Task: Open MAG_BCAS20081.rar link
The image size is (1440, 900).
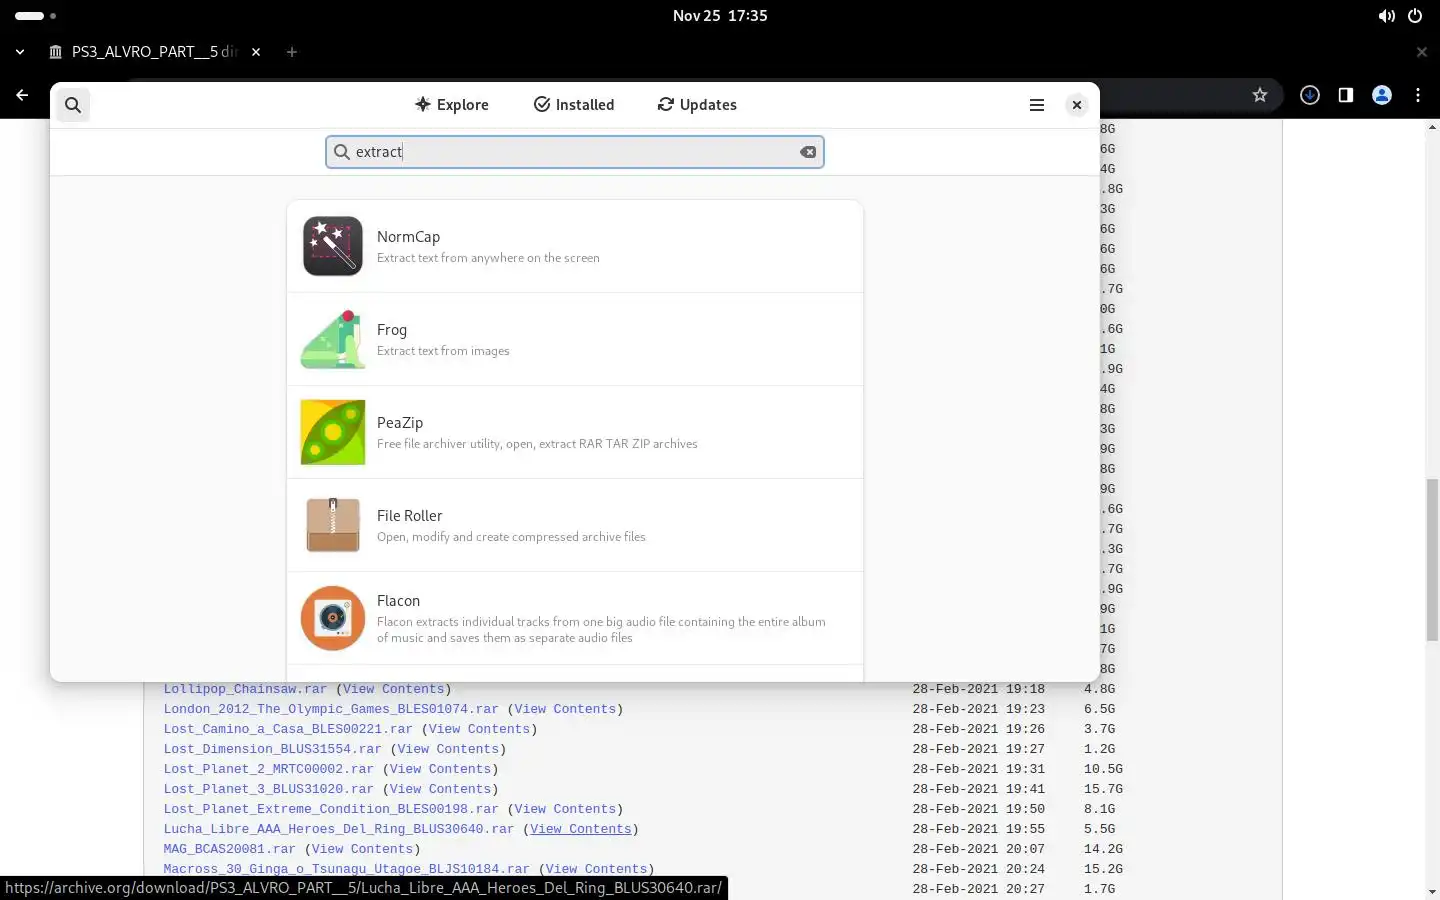Action: click(230, 849)
